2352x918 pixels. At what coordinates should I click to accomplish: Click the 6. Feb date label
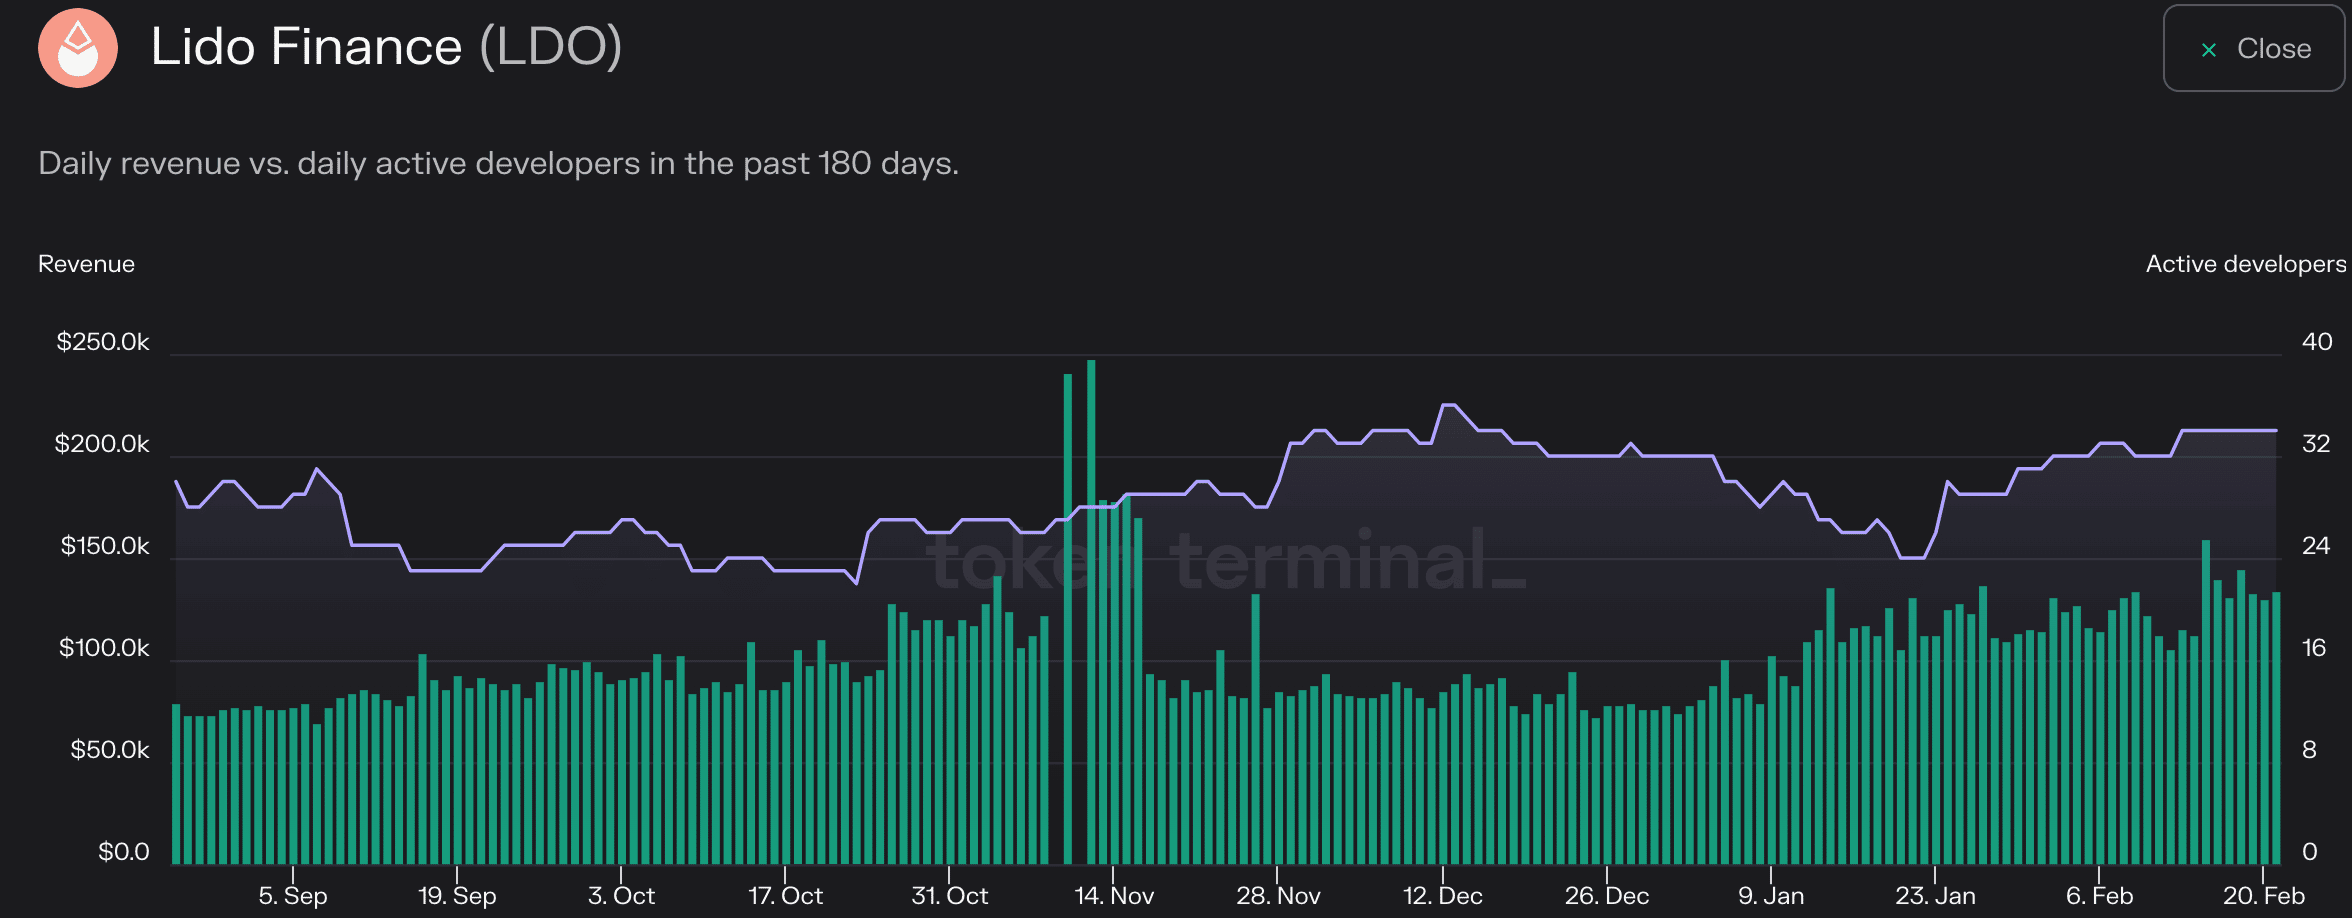(x=2099, y=896)
